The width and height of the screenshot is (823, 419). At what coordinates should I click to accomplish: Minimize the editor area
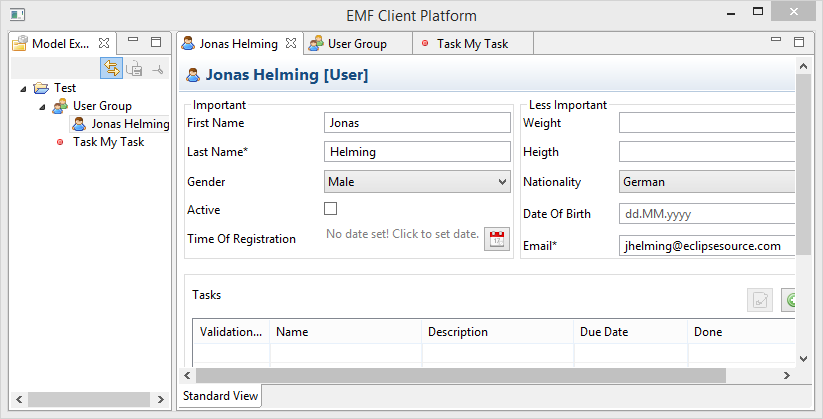click(x=776, y=39)
